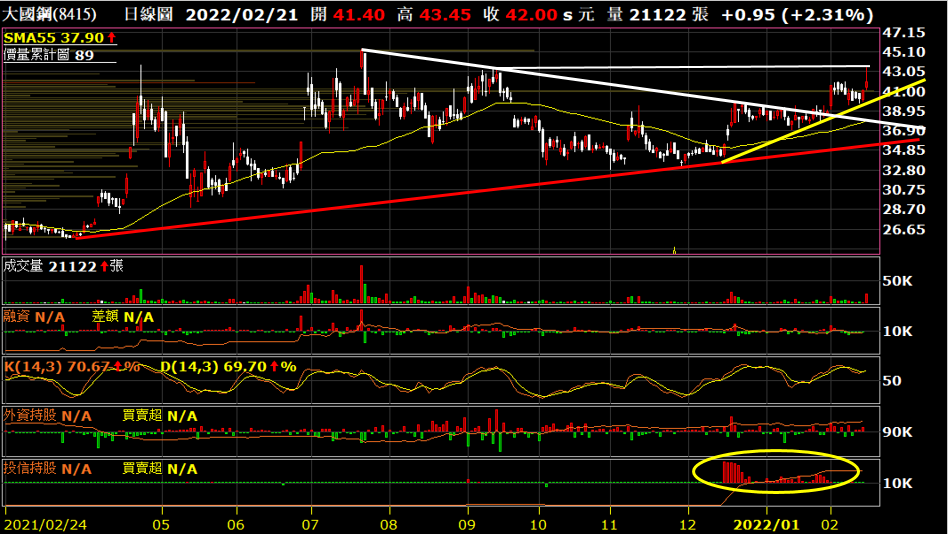Viewport: 948px width, 534px height.
Task: Click the 10K investment trust axis label
Action: coord(897,483)
